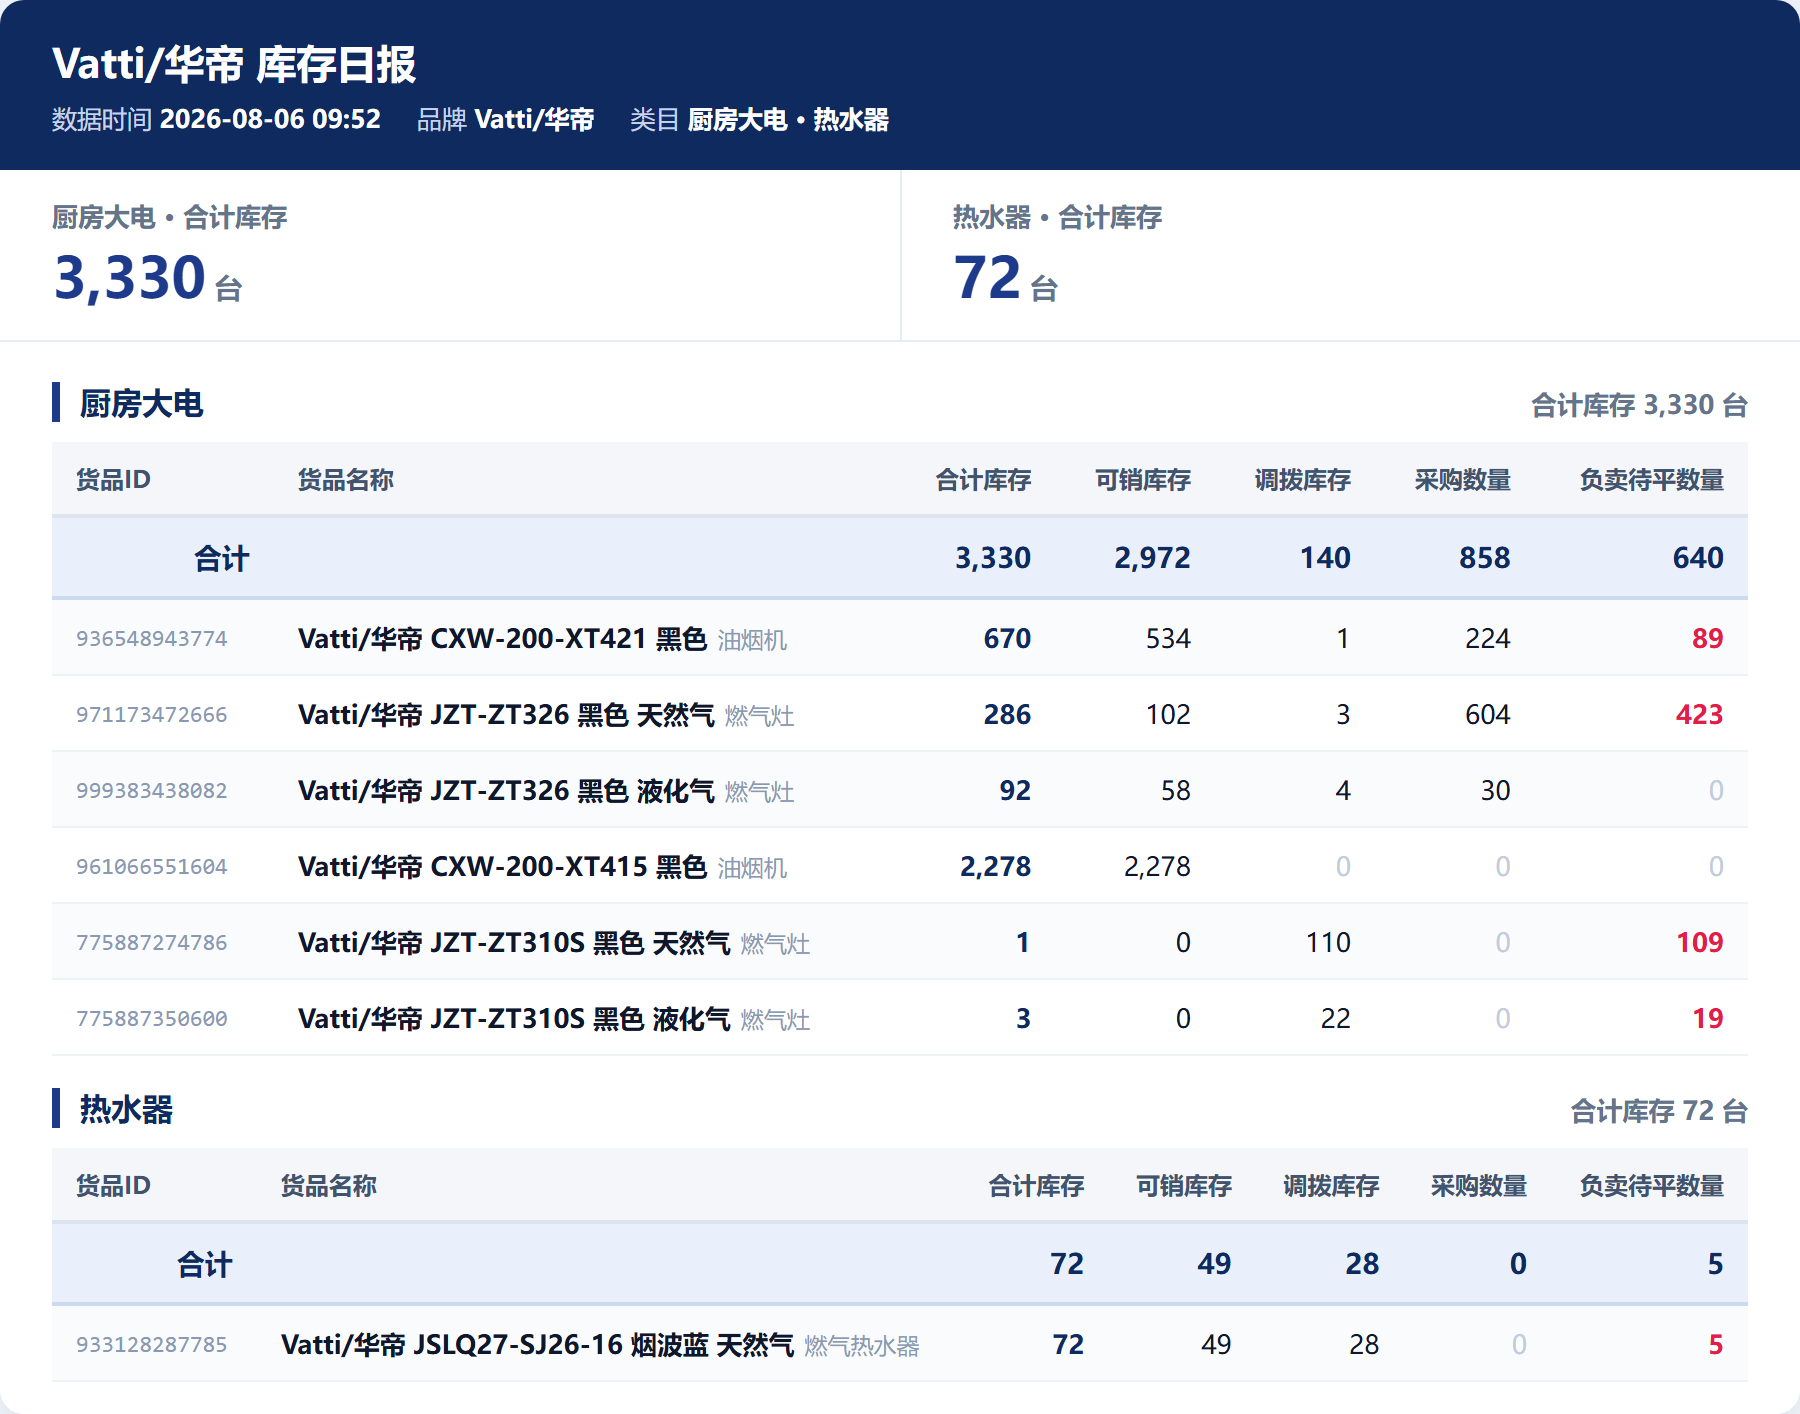The height and width of the screenshot is (1414, 1800).
Task: Click product ID 971173472666
Action: tap(152, 714)
